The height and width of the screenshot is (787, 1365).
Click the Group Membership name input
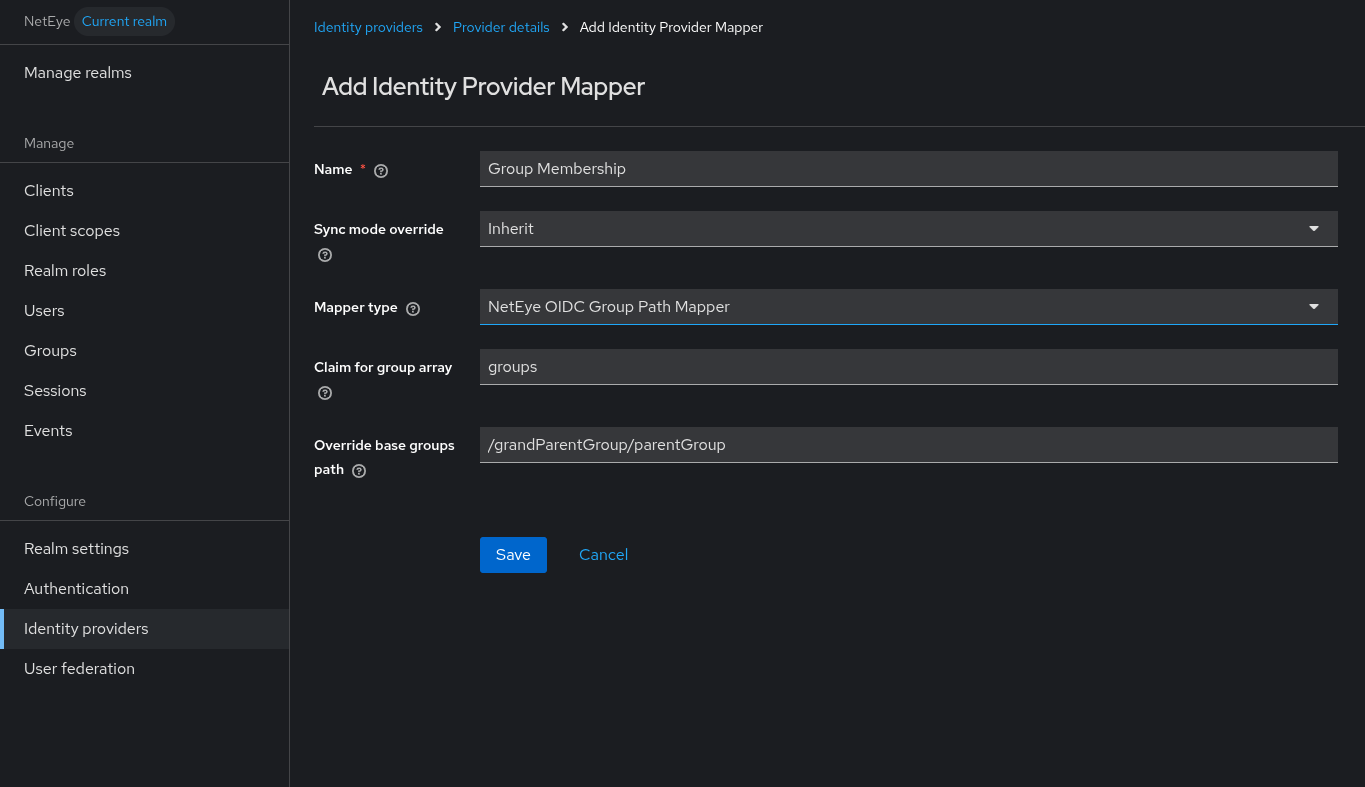[908, 168]
